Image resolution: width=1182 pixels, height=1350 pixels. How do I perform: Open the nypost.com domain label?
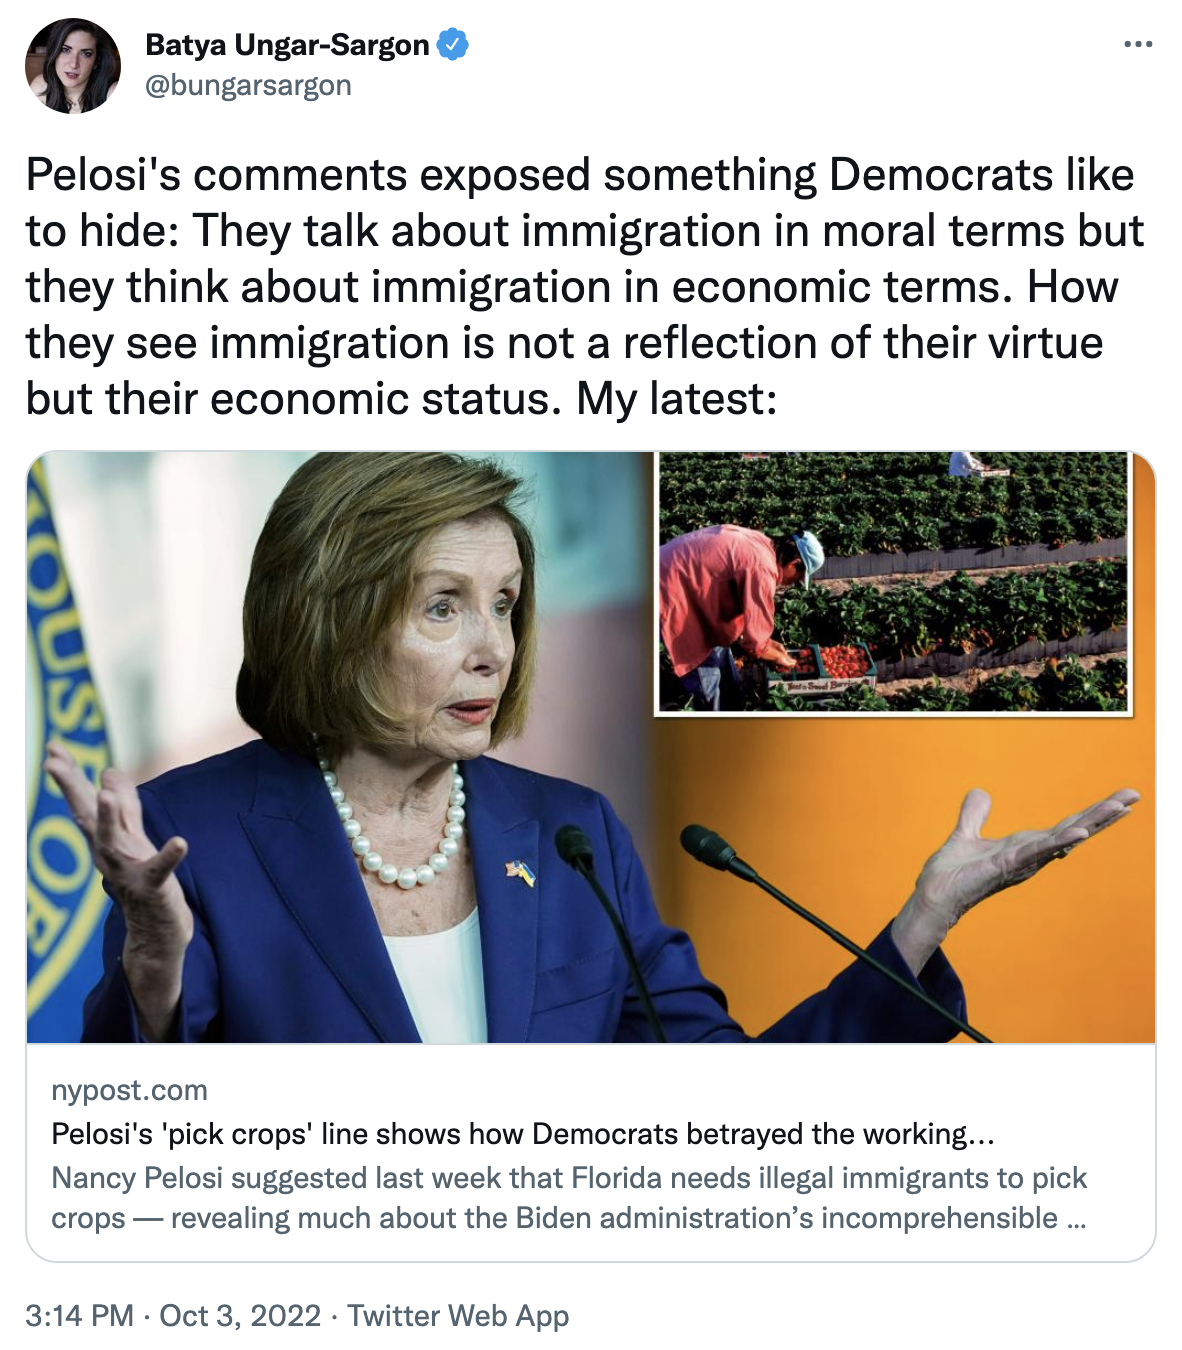click(129, 1090)
